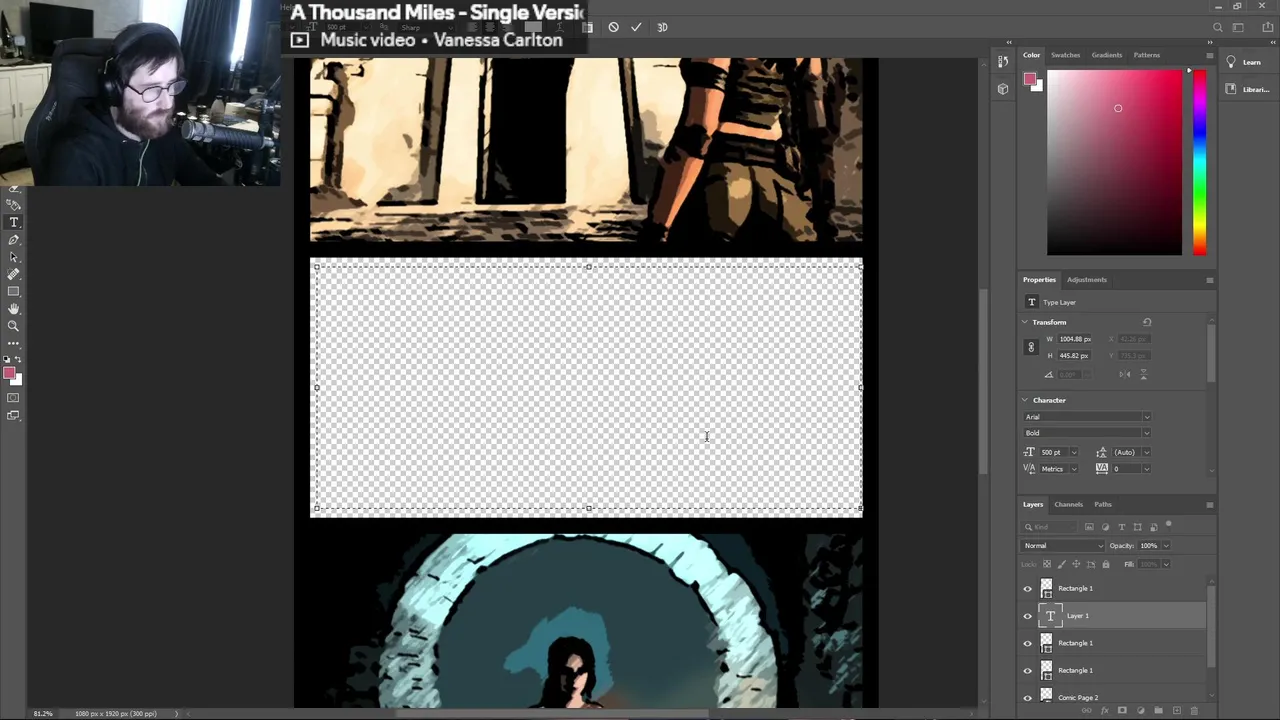The height and width of the screenshot is (720, 1280).
Task: Enable Quick Mask mode icon
Action: click(x=13, y=398)
